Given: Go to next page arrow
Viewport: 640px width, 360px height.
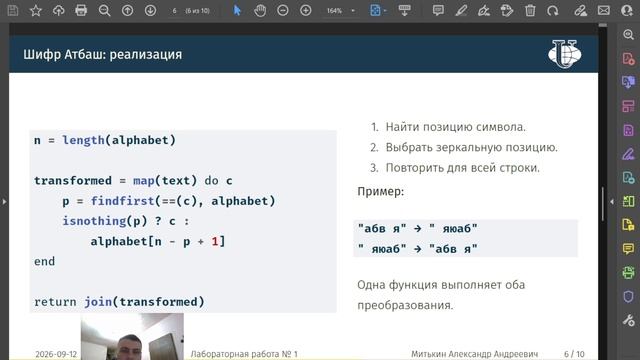Looking at the screenshot, I should click(x=150, y=10).
